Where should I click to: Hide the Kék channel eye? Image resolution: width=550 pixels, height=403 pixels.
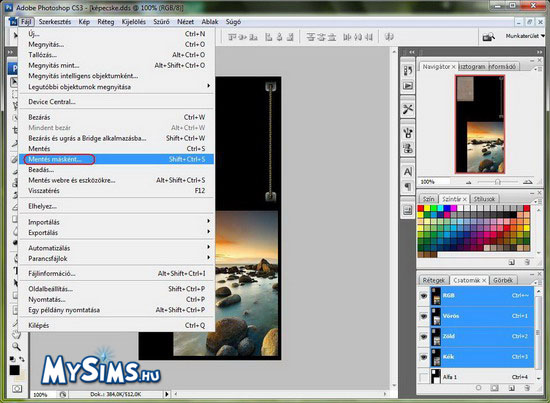(x=424, y=357)
